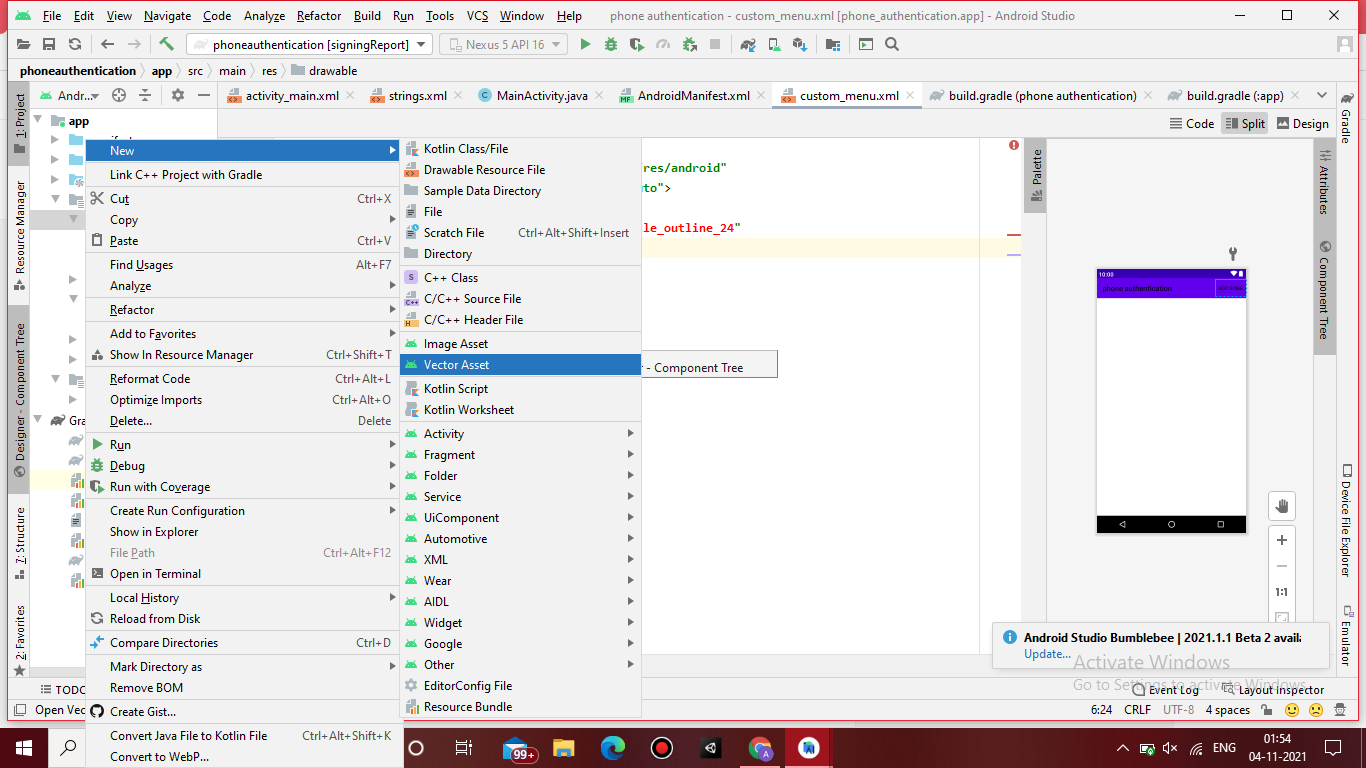The height and width of the screenshot is (768, 1366).
Task: Switch to the MainActivity.java tab
Action: 541,96
